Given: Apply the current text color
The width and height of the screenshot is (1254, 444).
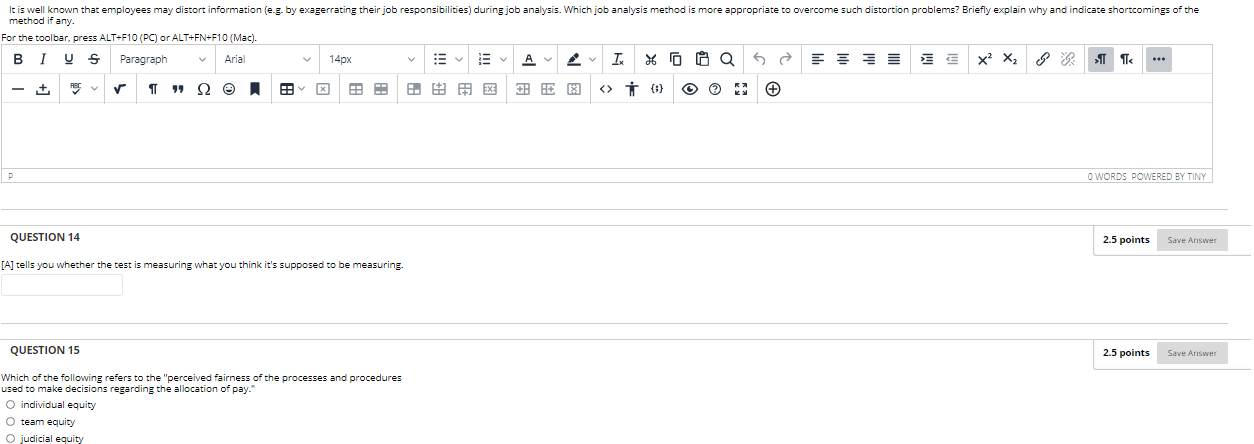Looking at the screenshot, I should 529,59.
